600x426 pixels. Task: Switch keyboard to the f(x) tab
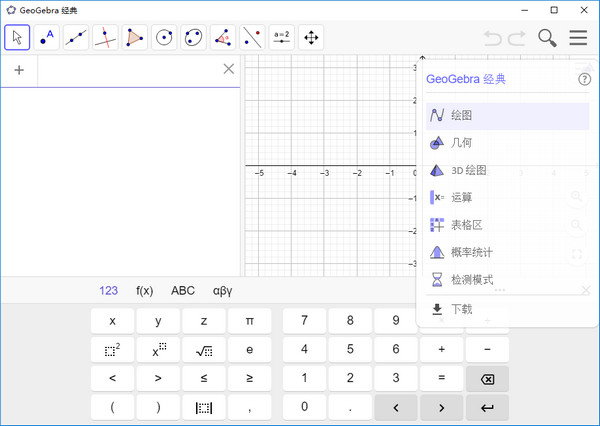pos(145,291)
